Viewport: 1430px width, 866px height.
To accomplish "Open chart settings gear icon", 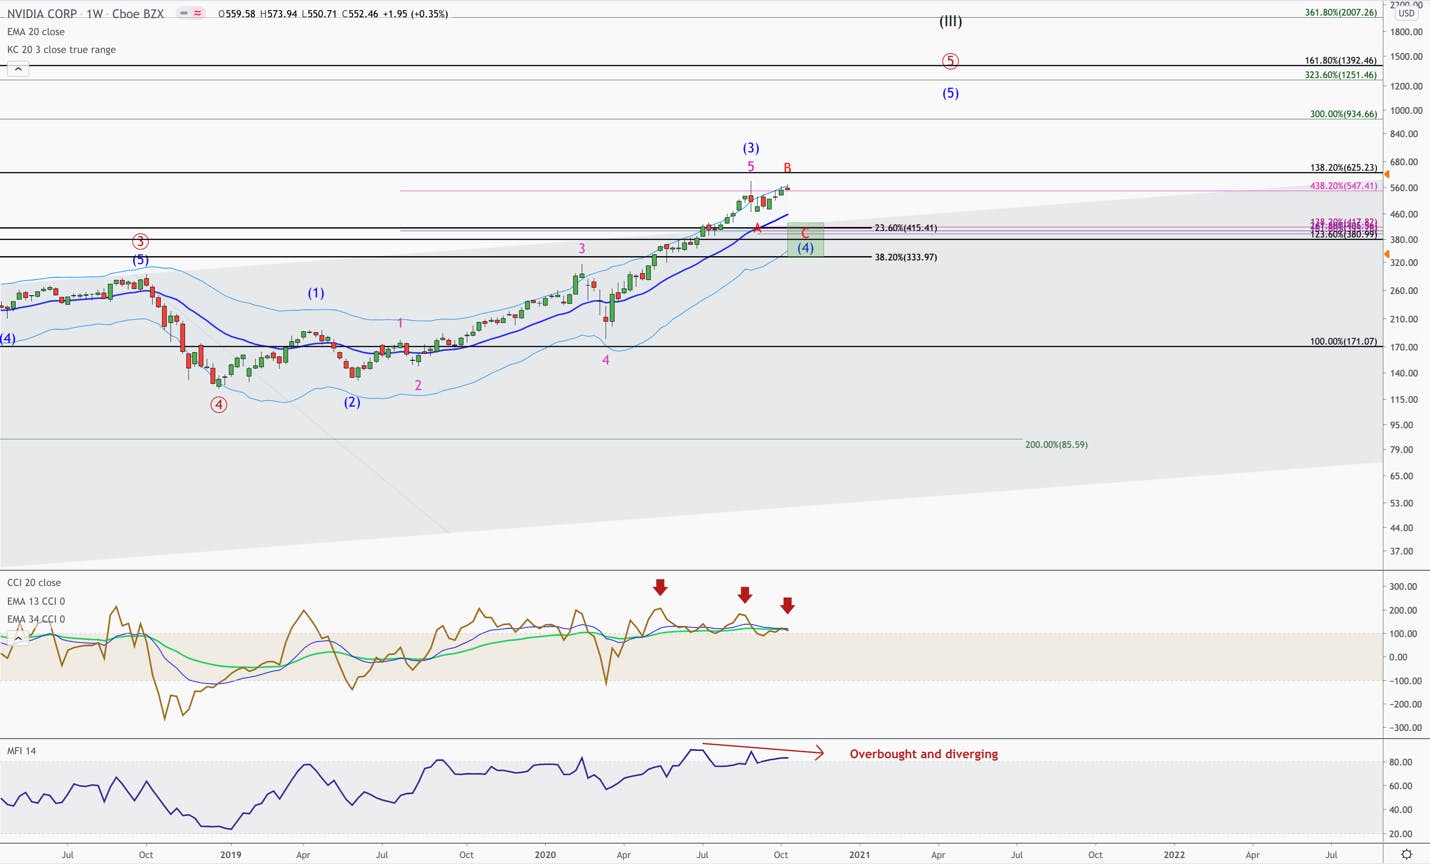I will pyautogui.click(x=1406, y=854).
